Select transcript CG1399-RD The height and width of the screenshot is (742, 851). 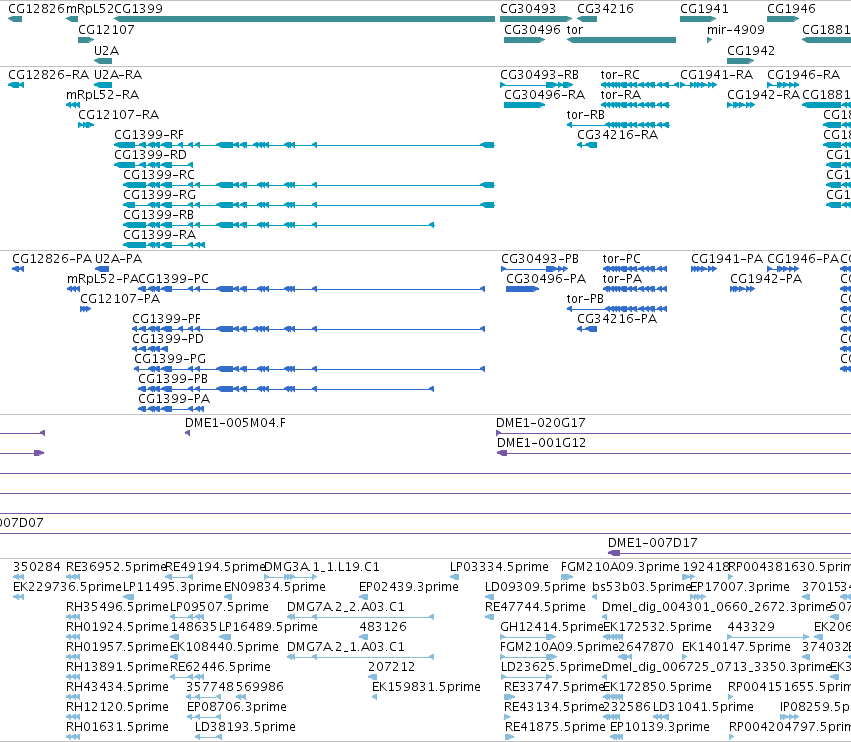[153, 165]
